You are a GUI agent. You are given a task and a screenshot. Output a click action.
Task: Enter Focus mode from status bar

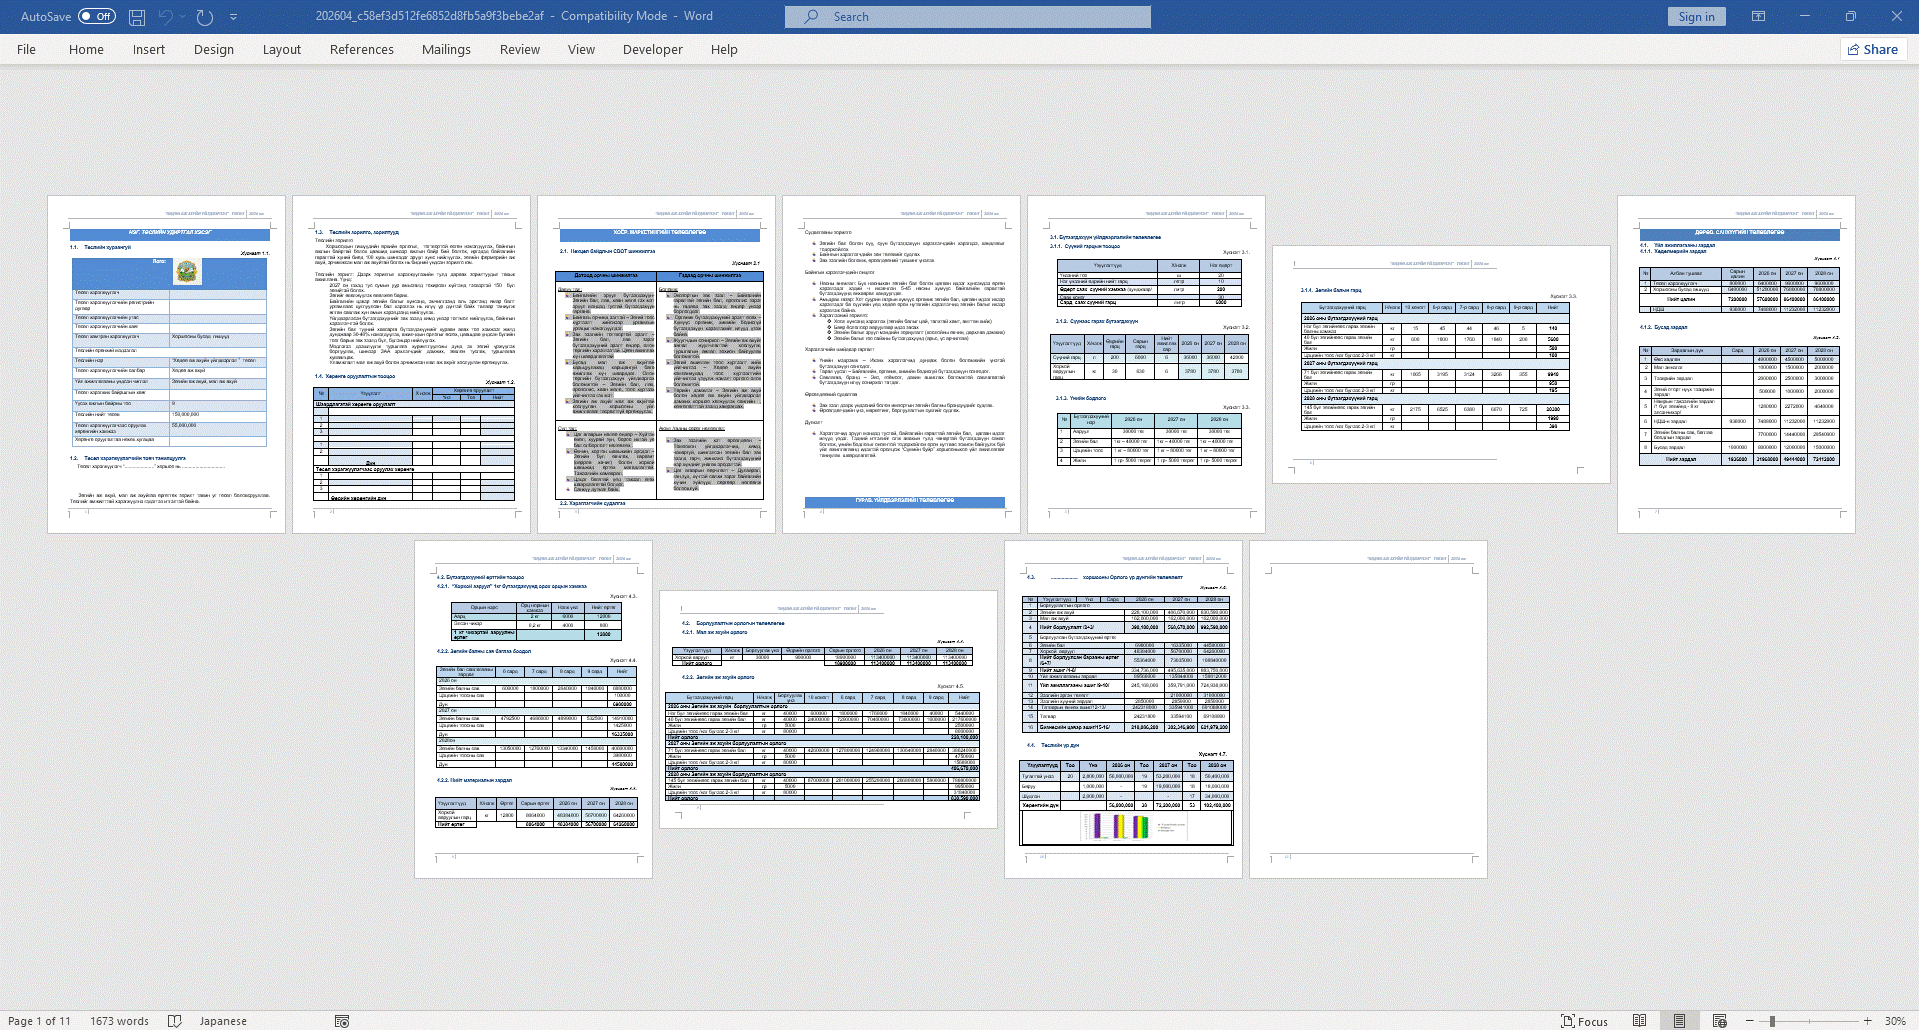1584,1021
